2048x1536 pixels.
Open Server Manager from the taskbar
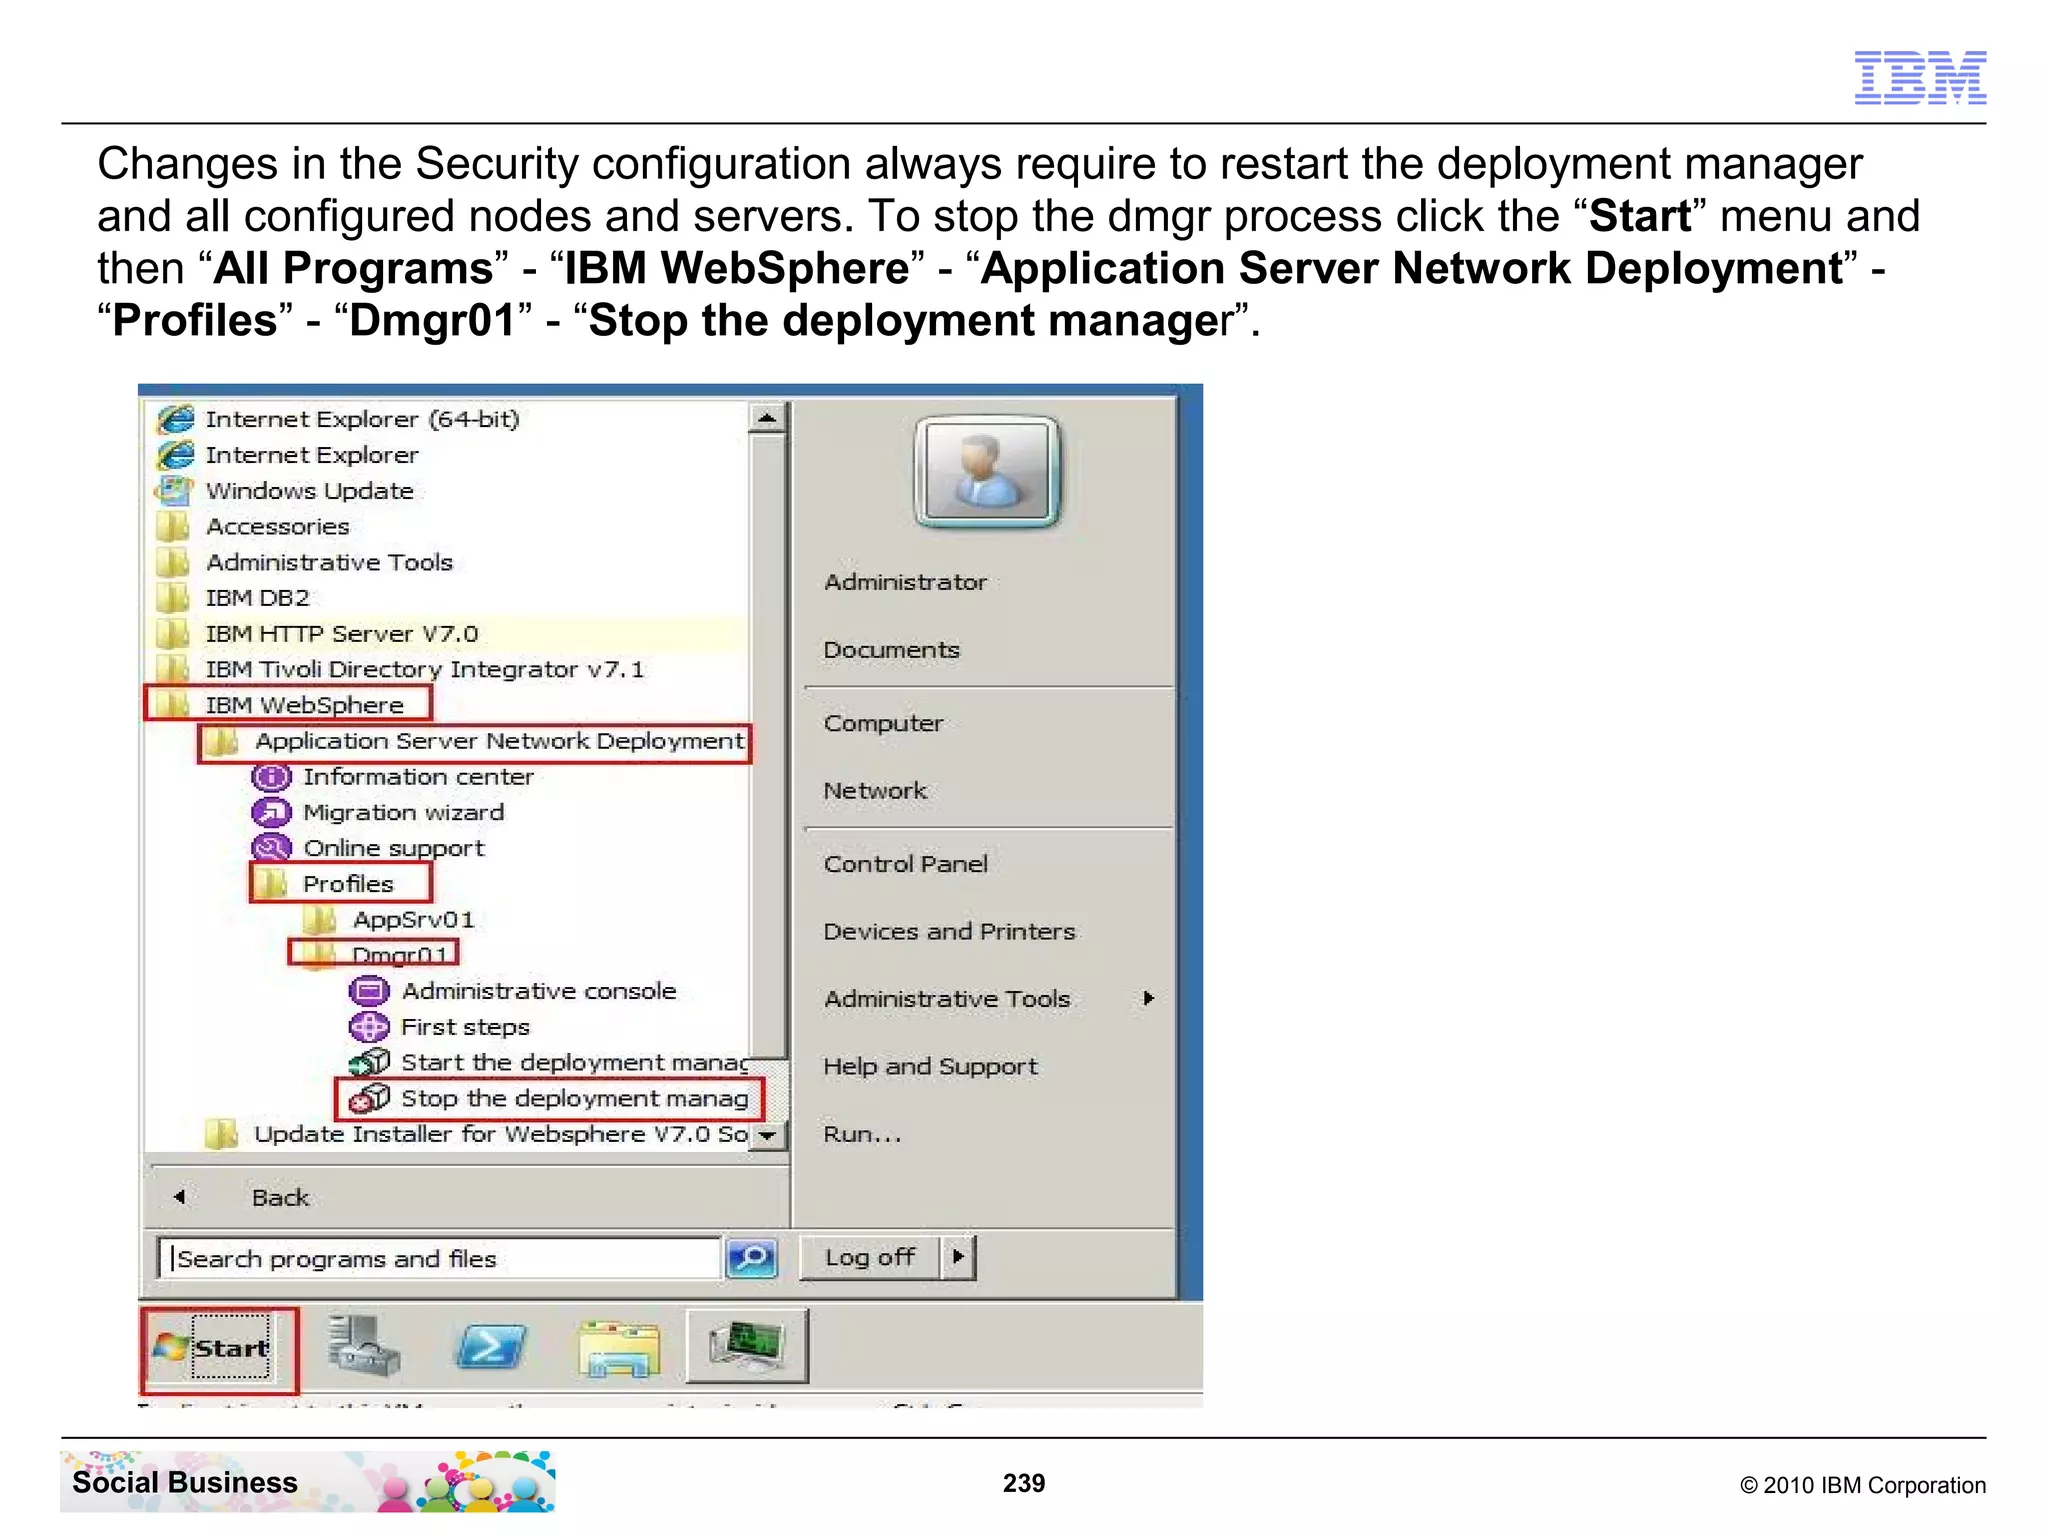point(362,1346)
